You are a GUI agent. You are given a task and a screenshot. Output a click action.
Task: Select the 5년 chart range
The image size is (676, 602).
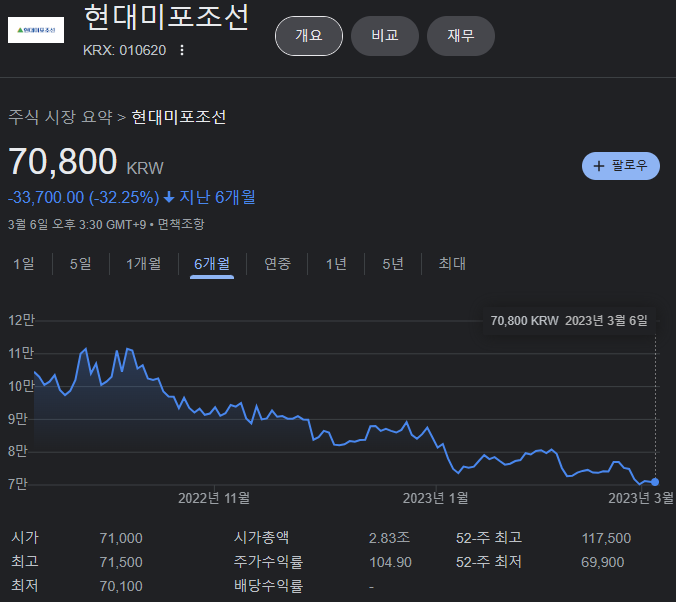(x=393, y=263)
